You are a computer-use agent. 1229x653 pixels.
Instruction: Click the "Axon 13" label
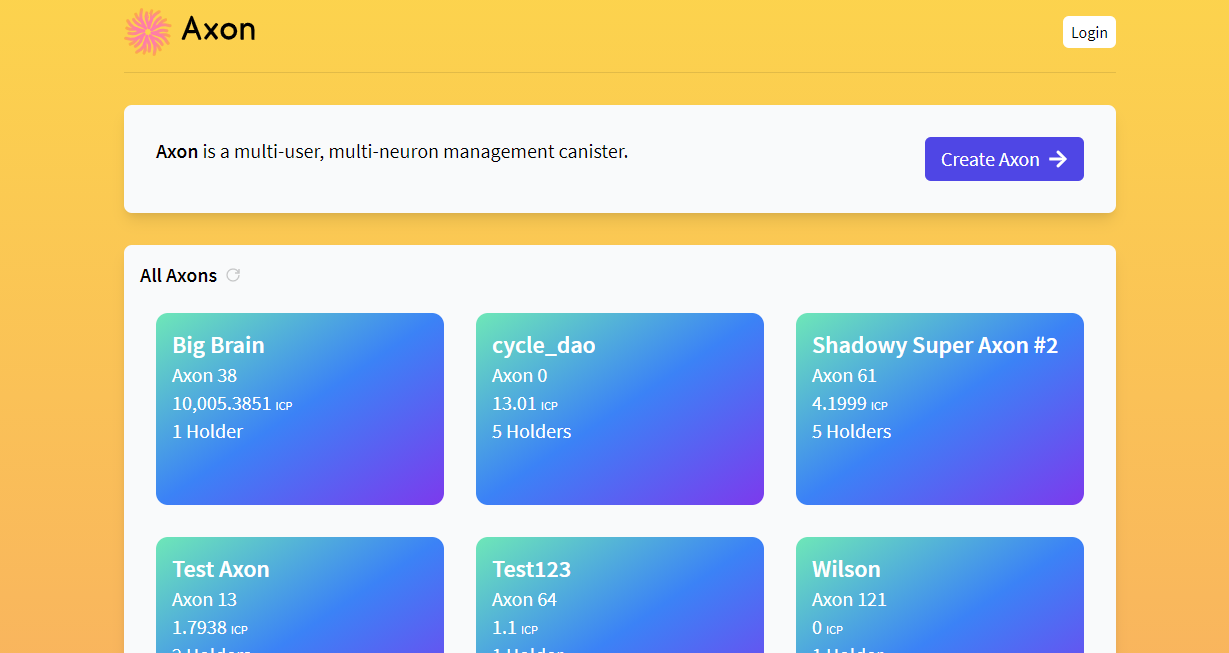(x=204, y=599)
